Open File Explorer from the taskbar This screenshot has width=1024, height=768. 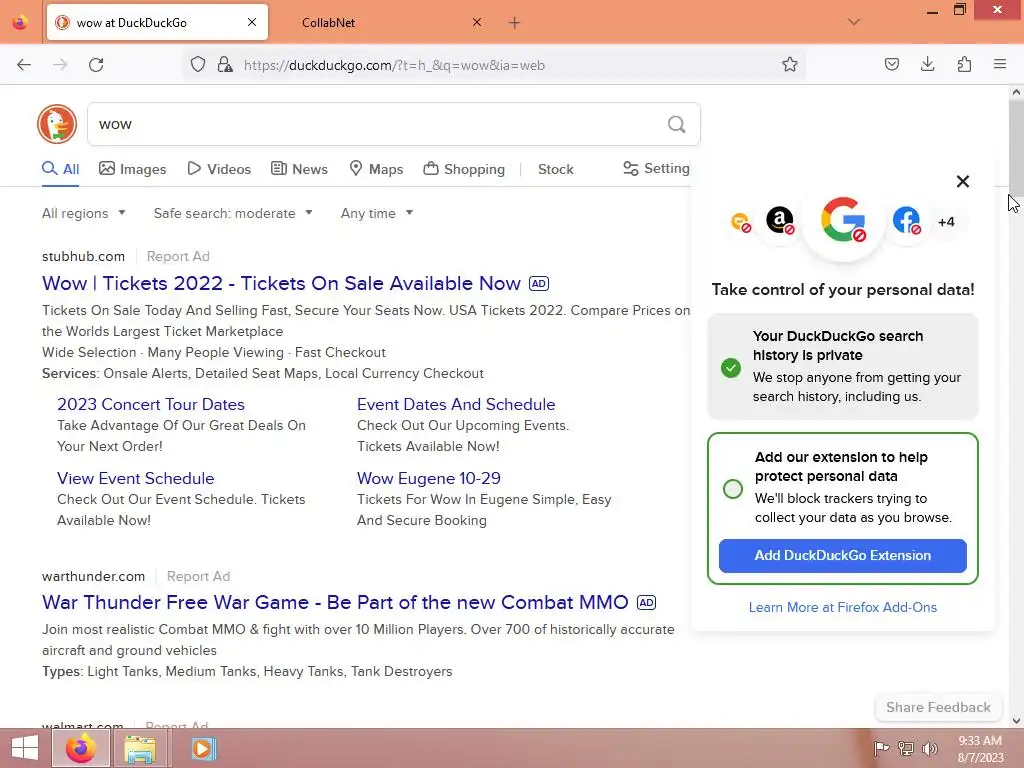tap(140, 748)
